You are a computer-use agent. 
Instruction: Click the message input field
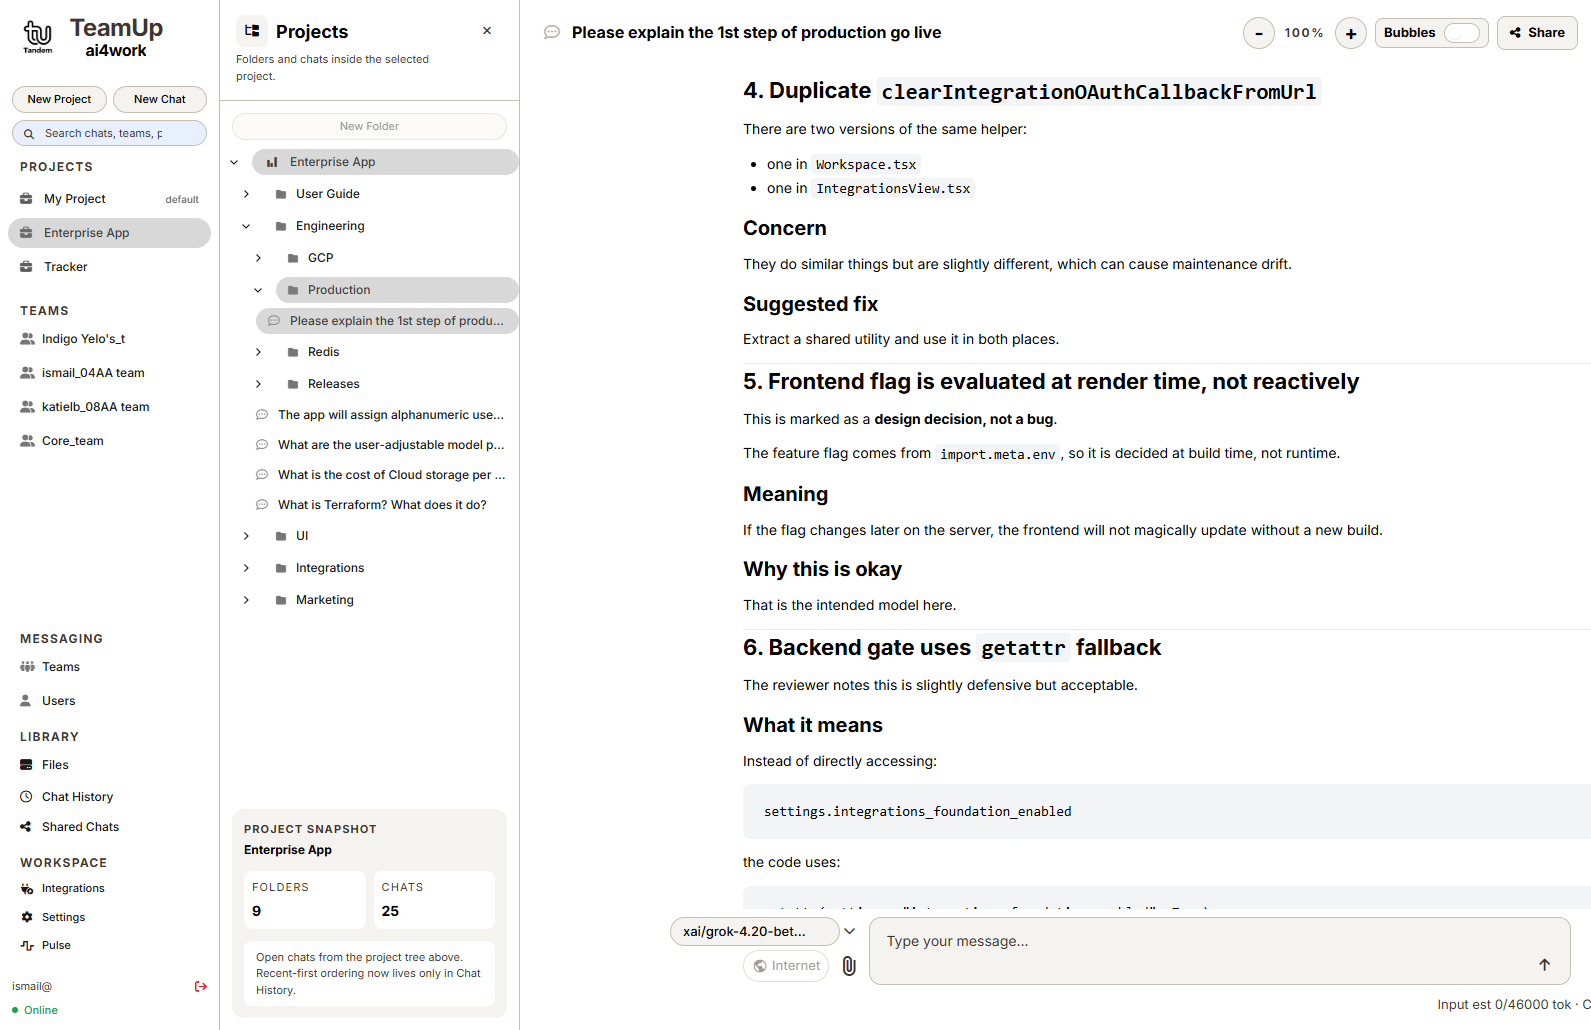click(1200, 942)
